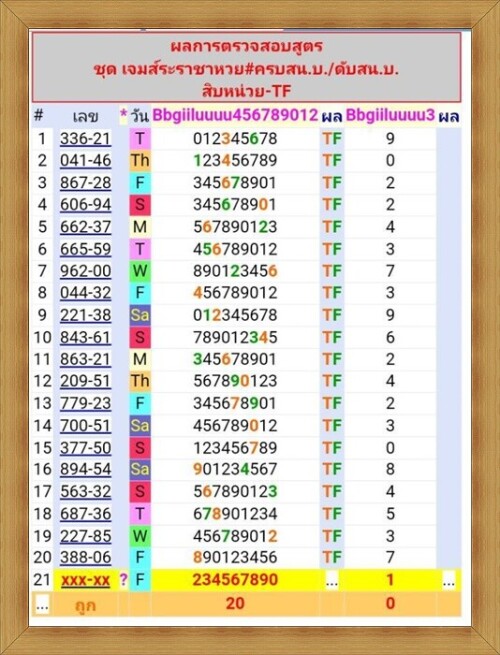Viewport: 500px width, 655px height.
Task: Click the ellipsis in bottom-left summary row
Action: pos(42,604)
